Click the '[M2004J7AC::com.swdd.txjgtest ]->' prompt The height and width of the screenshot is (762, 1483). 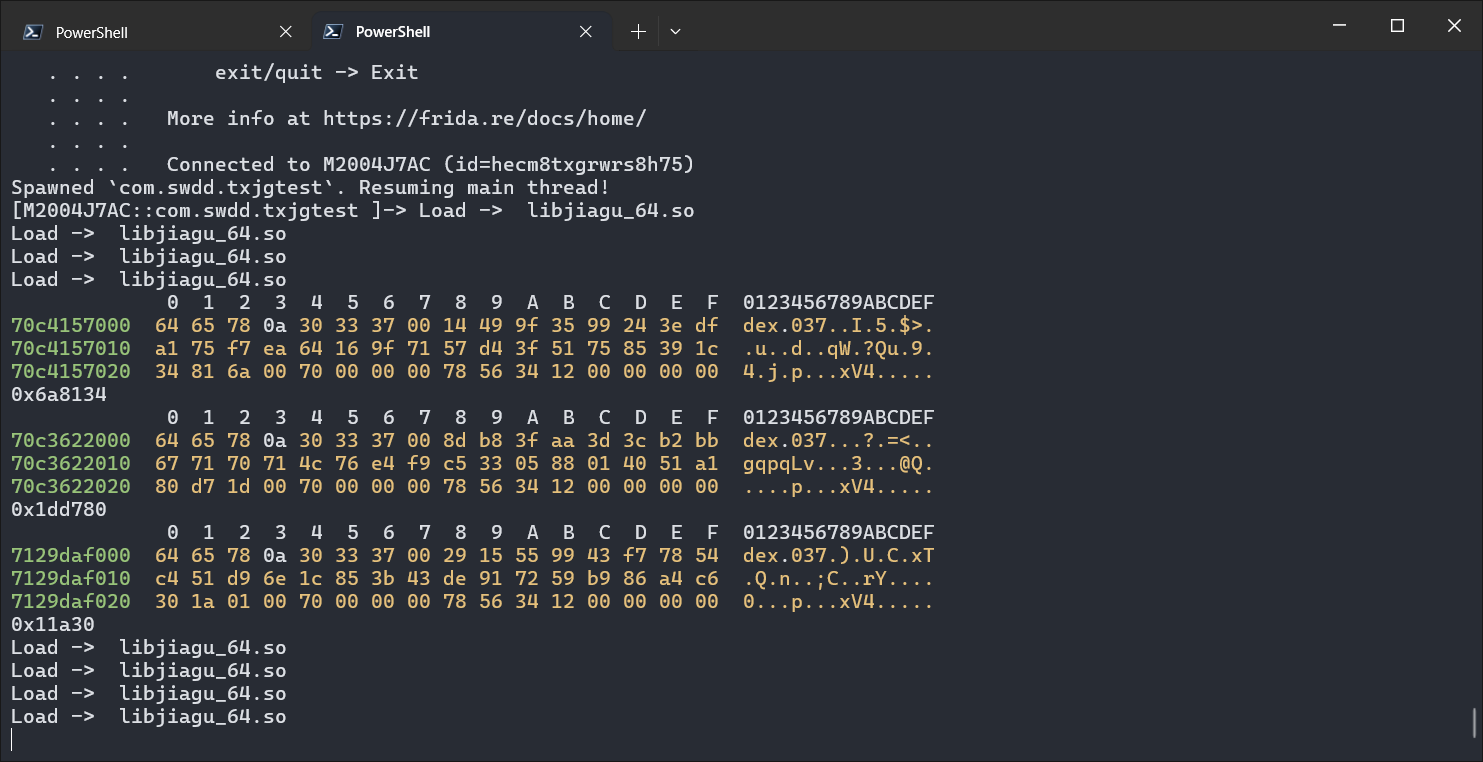click(x=209, y=210)
